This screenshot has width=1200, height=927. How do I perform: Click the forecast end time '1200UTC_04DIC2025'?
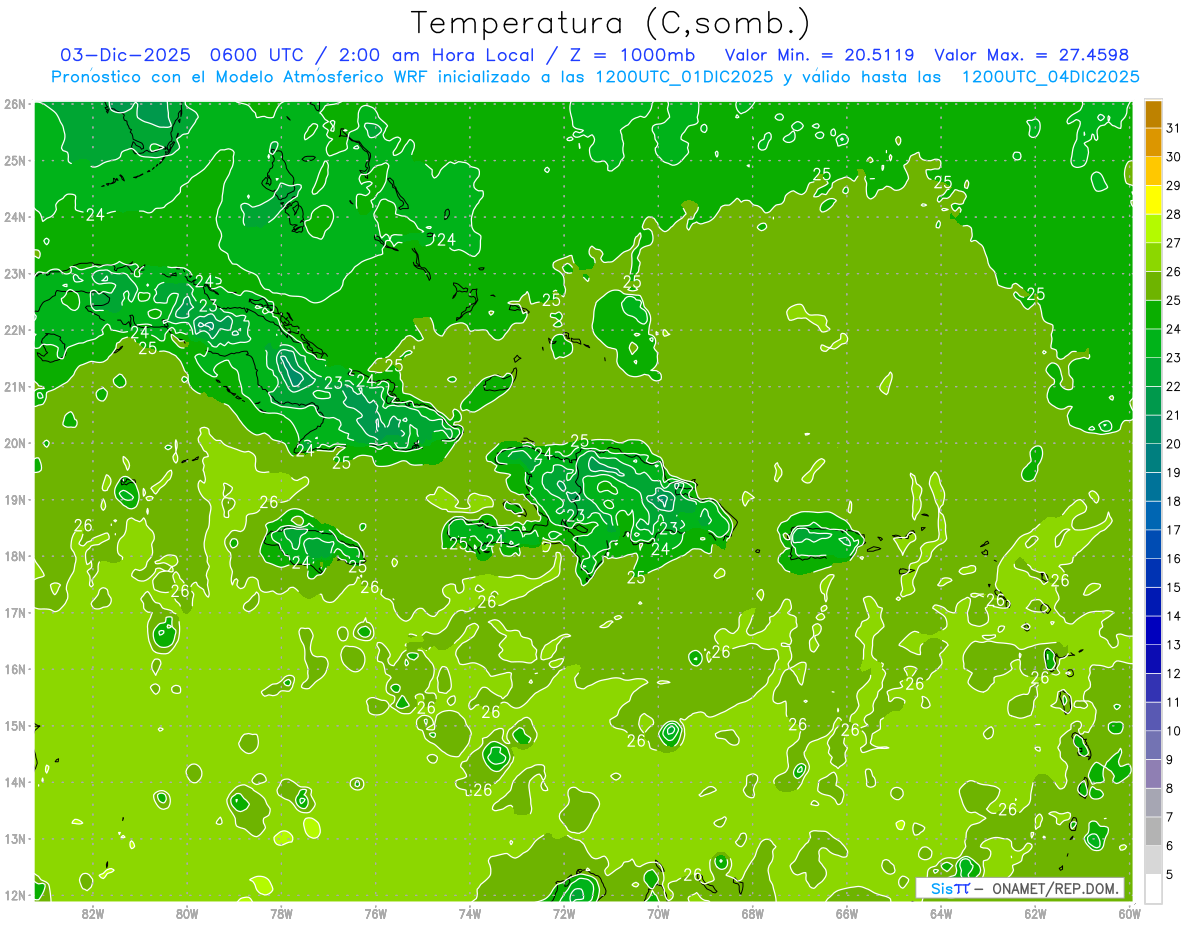tap(1050, 77)
